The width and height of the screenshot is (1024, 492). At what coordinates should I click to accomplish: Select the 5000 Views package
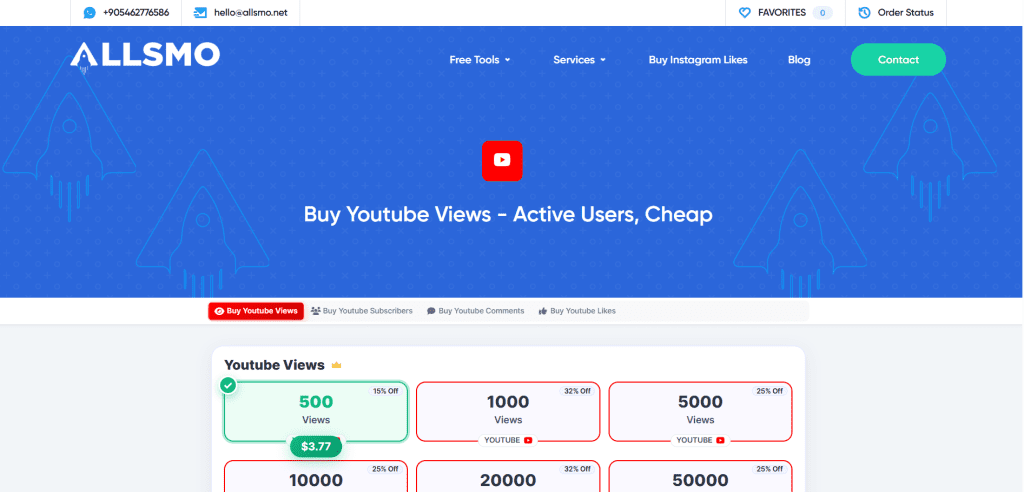(x=701, y=412)
